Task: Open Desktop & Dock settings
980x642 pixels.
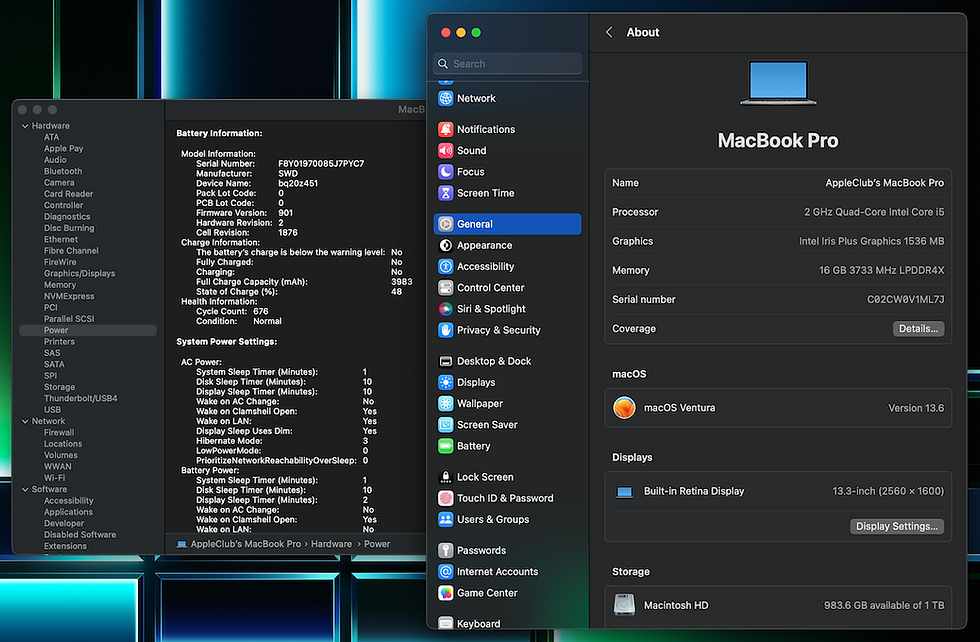Action: [507, 361]
